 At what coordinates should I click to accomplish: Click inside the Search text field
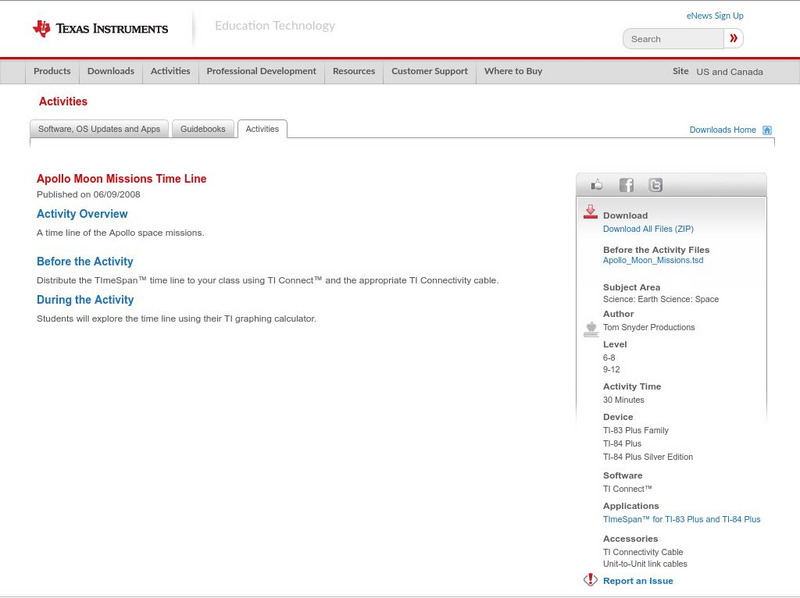674,39
